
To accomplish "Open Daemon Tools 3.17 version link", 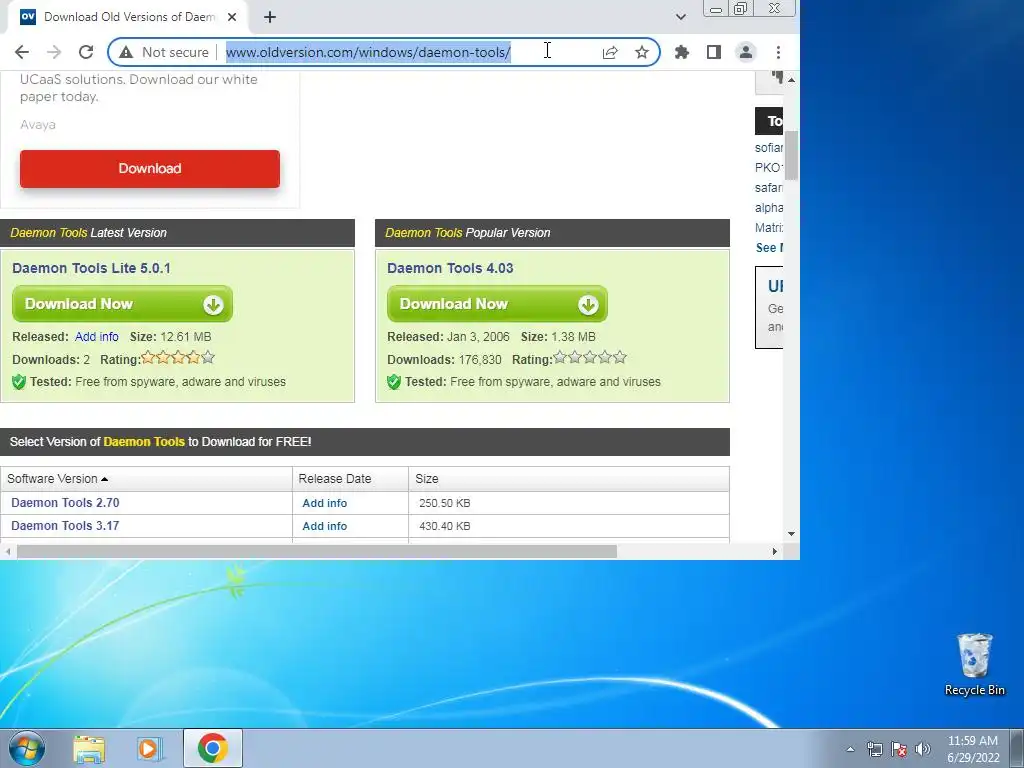I will point(65,526).
